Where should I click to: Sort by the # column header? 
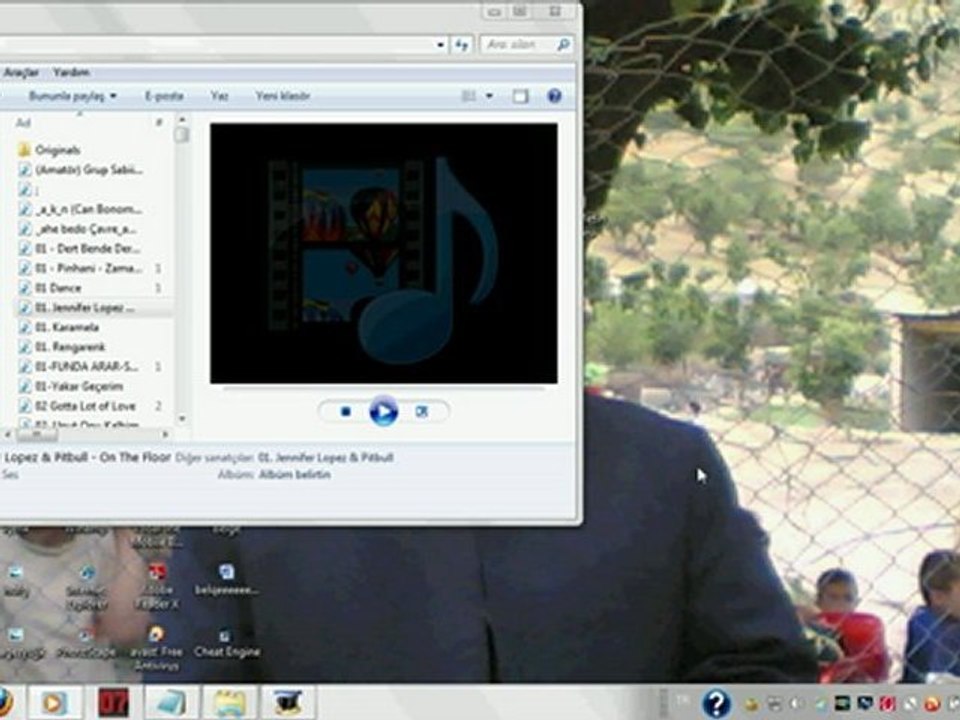pos(159,122)
